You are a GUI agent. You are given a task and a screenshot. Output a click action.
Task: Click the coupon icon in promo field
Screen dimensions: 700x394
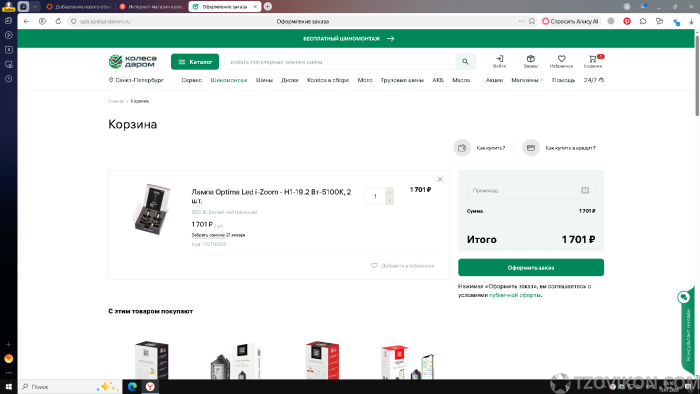[585, 191]
